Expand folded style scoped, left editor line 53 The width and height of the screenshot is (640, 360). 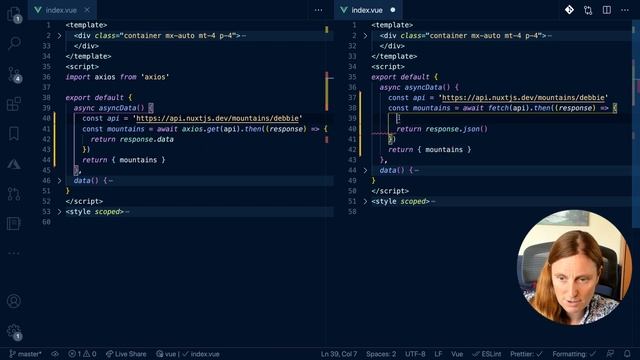[60, 212]
